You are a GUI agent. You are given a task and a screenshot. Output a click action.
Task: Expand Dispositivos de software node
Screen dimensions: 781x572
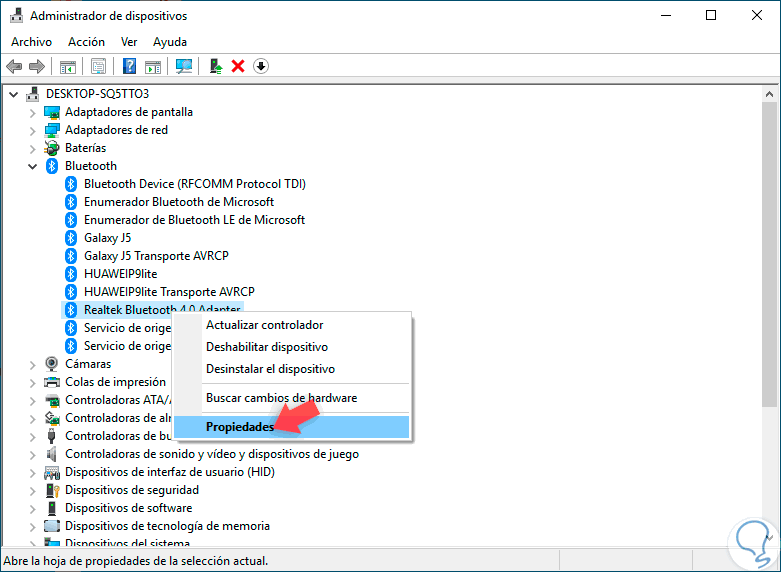tap(32, 509)
